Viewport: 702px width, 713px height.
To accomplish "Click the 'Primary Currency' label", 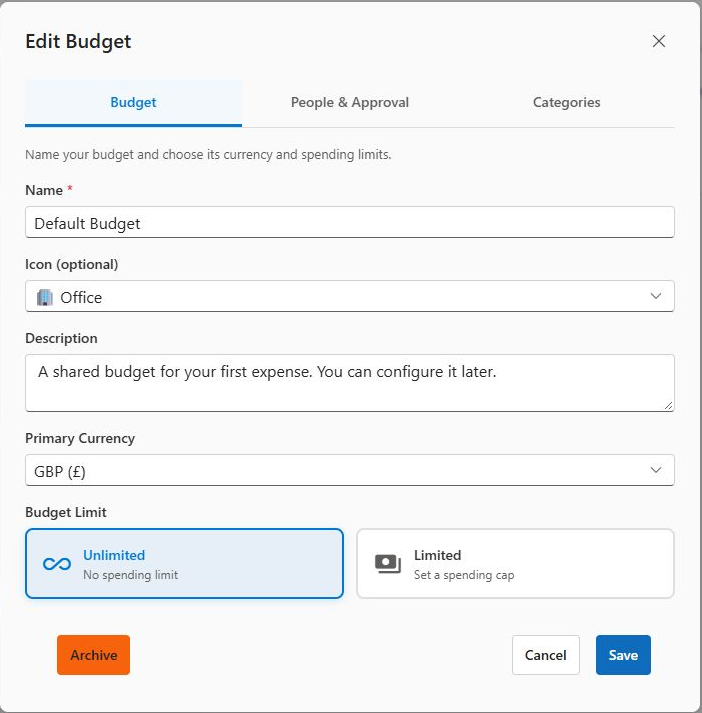I will tap(80, 438).
